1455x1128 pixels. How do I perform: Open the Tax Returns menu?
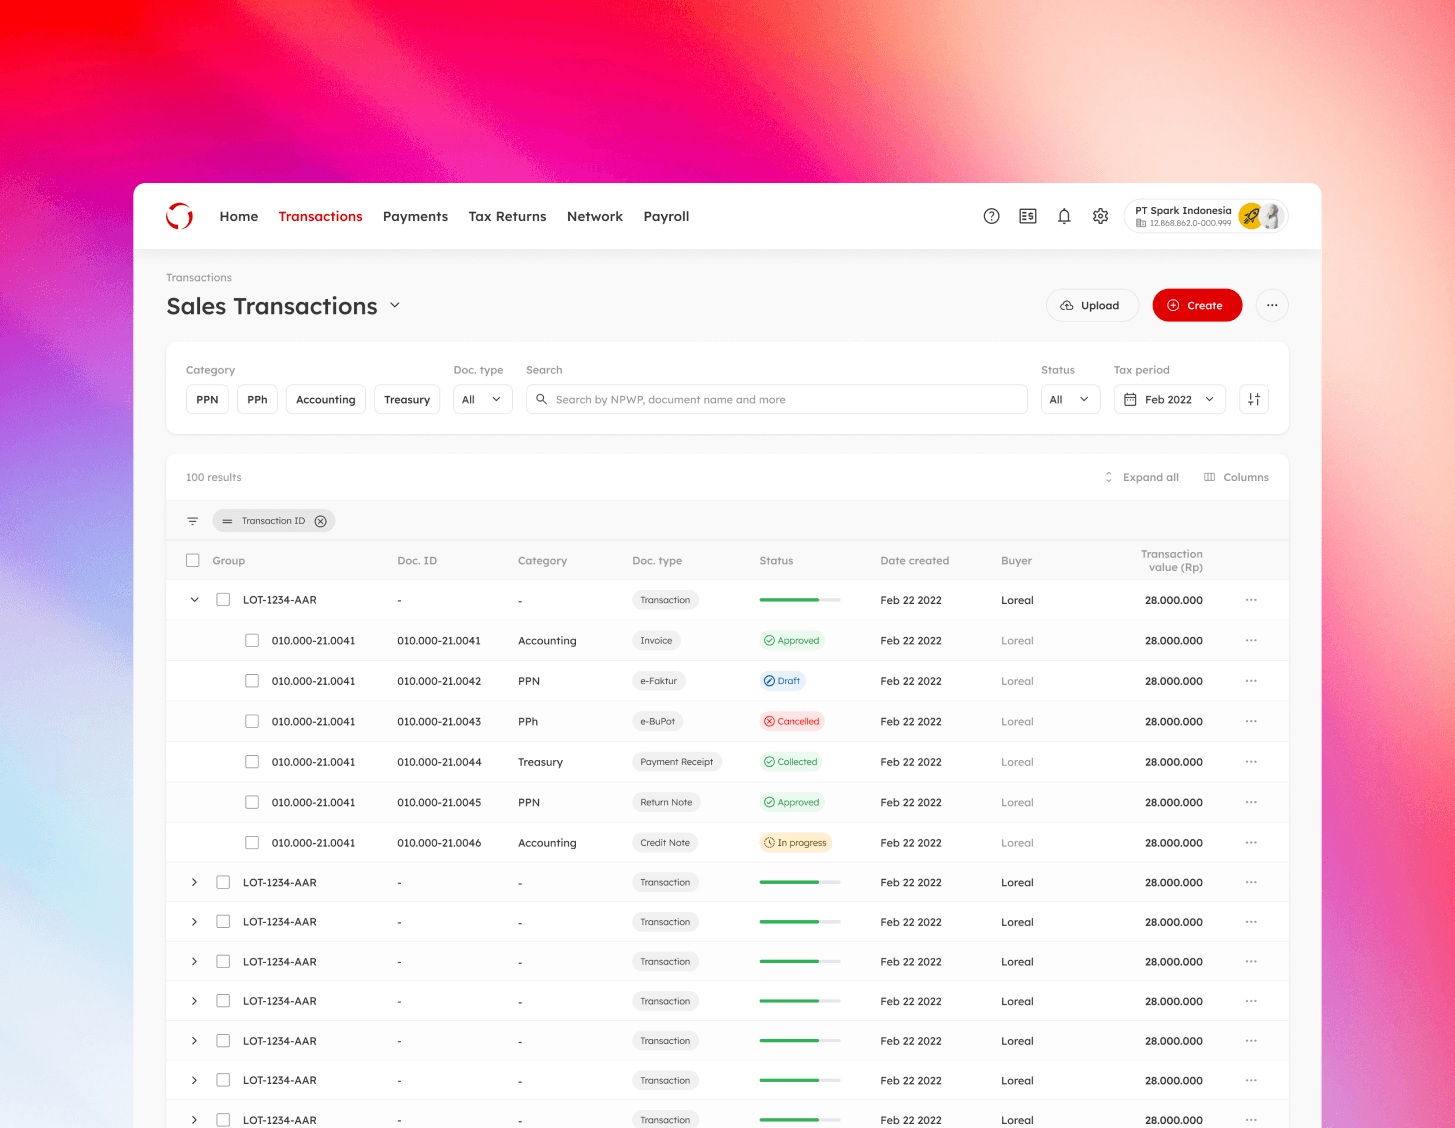point(507,216)
